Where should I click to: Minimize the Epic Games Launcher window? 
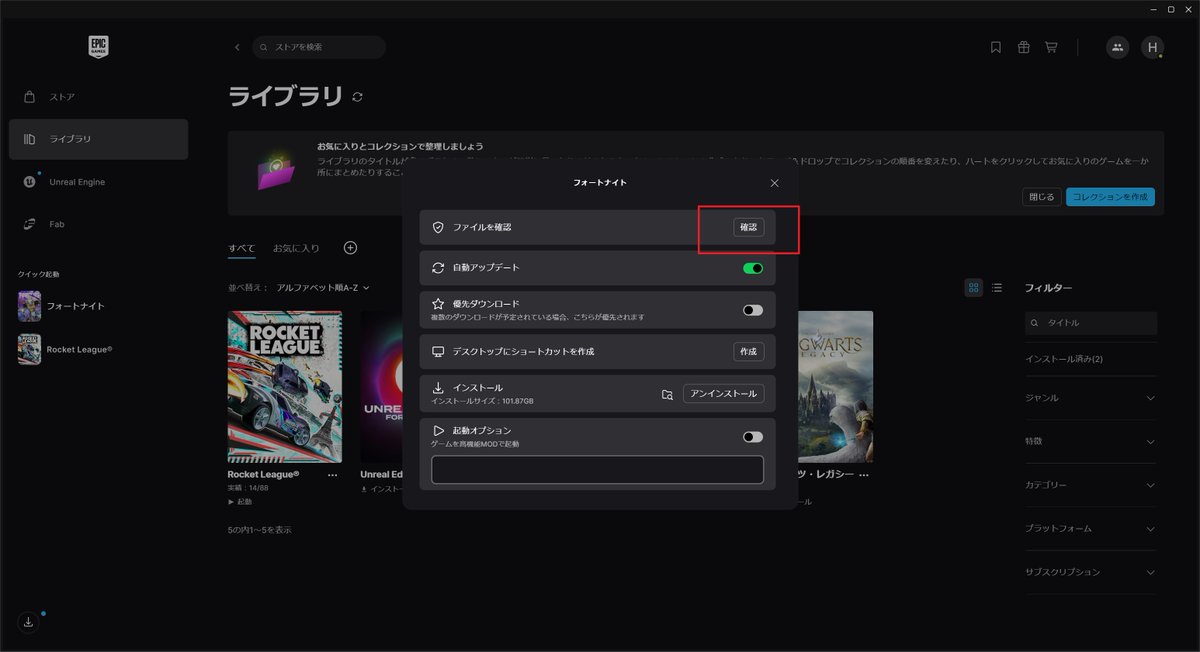click(1153, 8)
